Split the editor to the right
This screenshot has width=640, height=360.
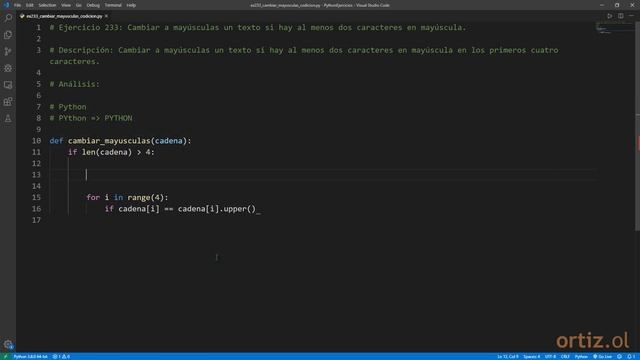point(620,16)
